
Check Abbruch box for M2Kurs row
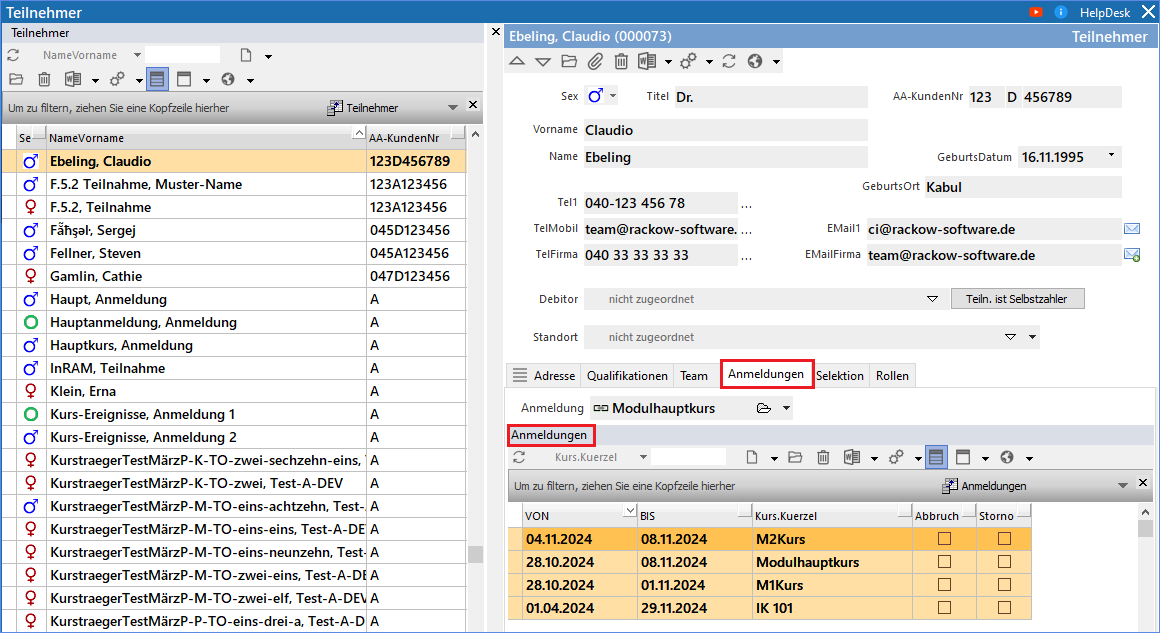(x=944, y=539)
